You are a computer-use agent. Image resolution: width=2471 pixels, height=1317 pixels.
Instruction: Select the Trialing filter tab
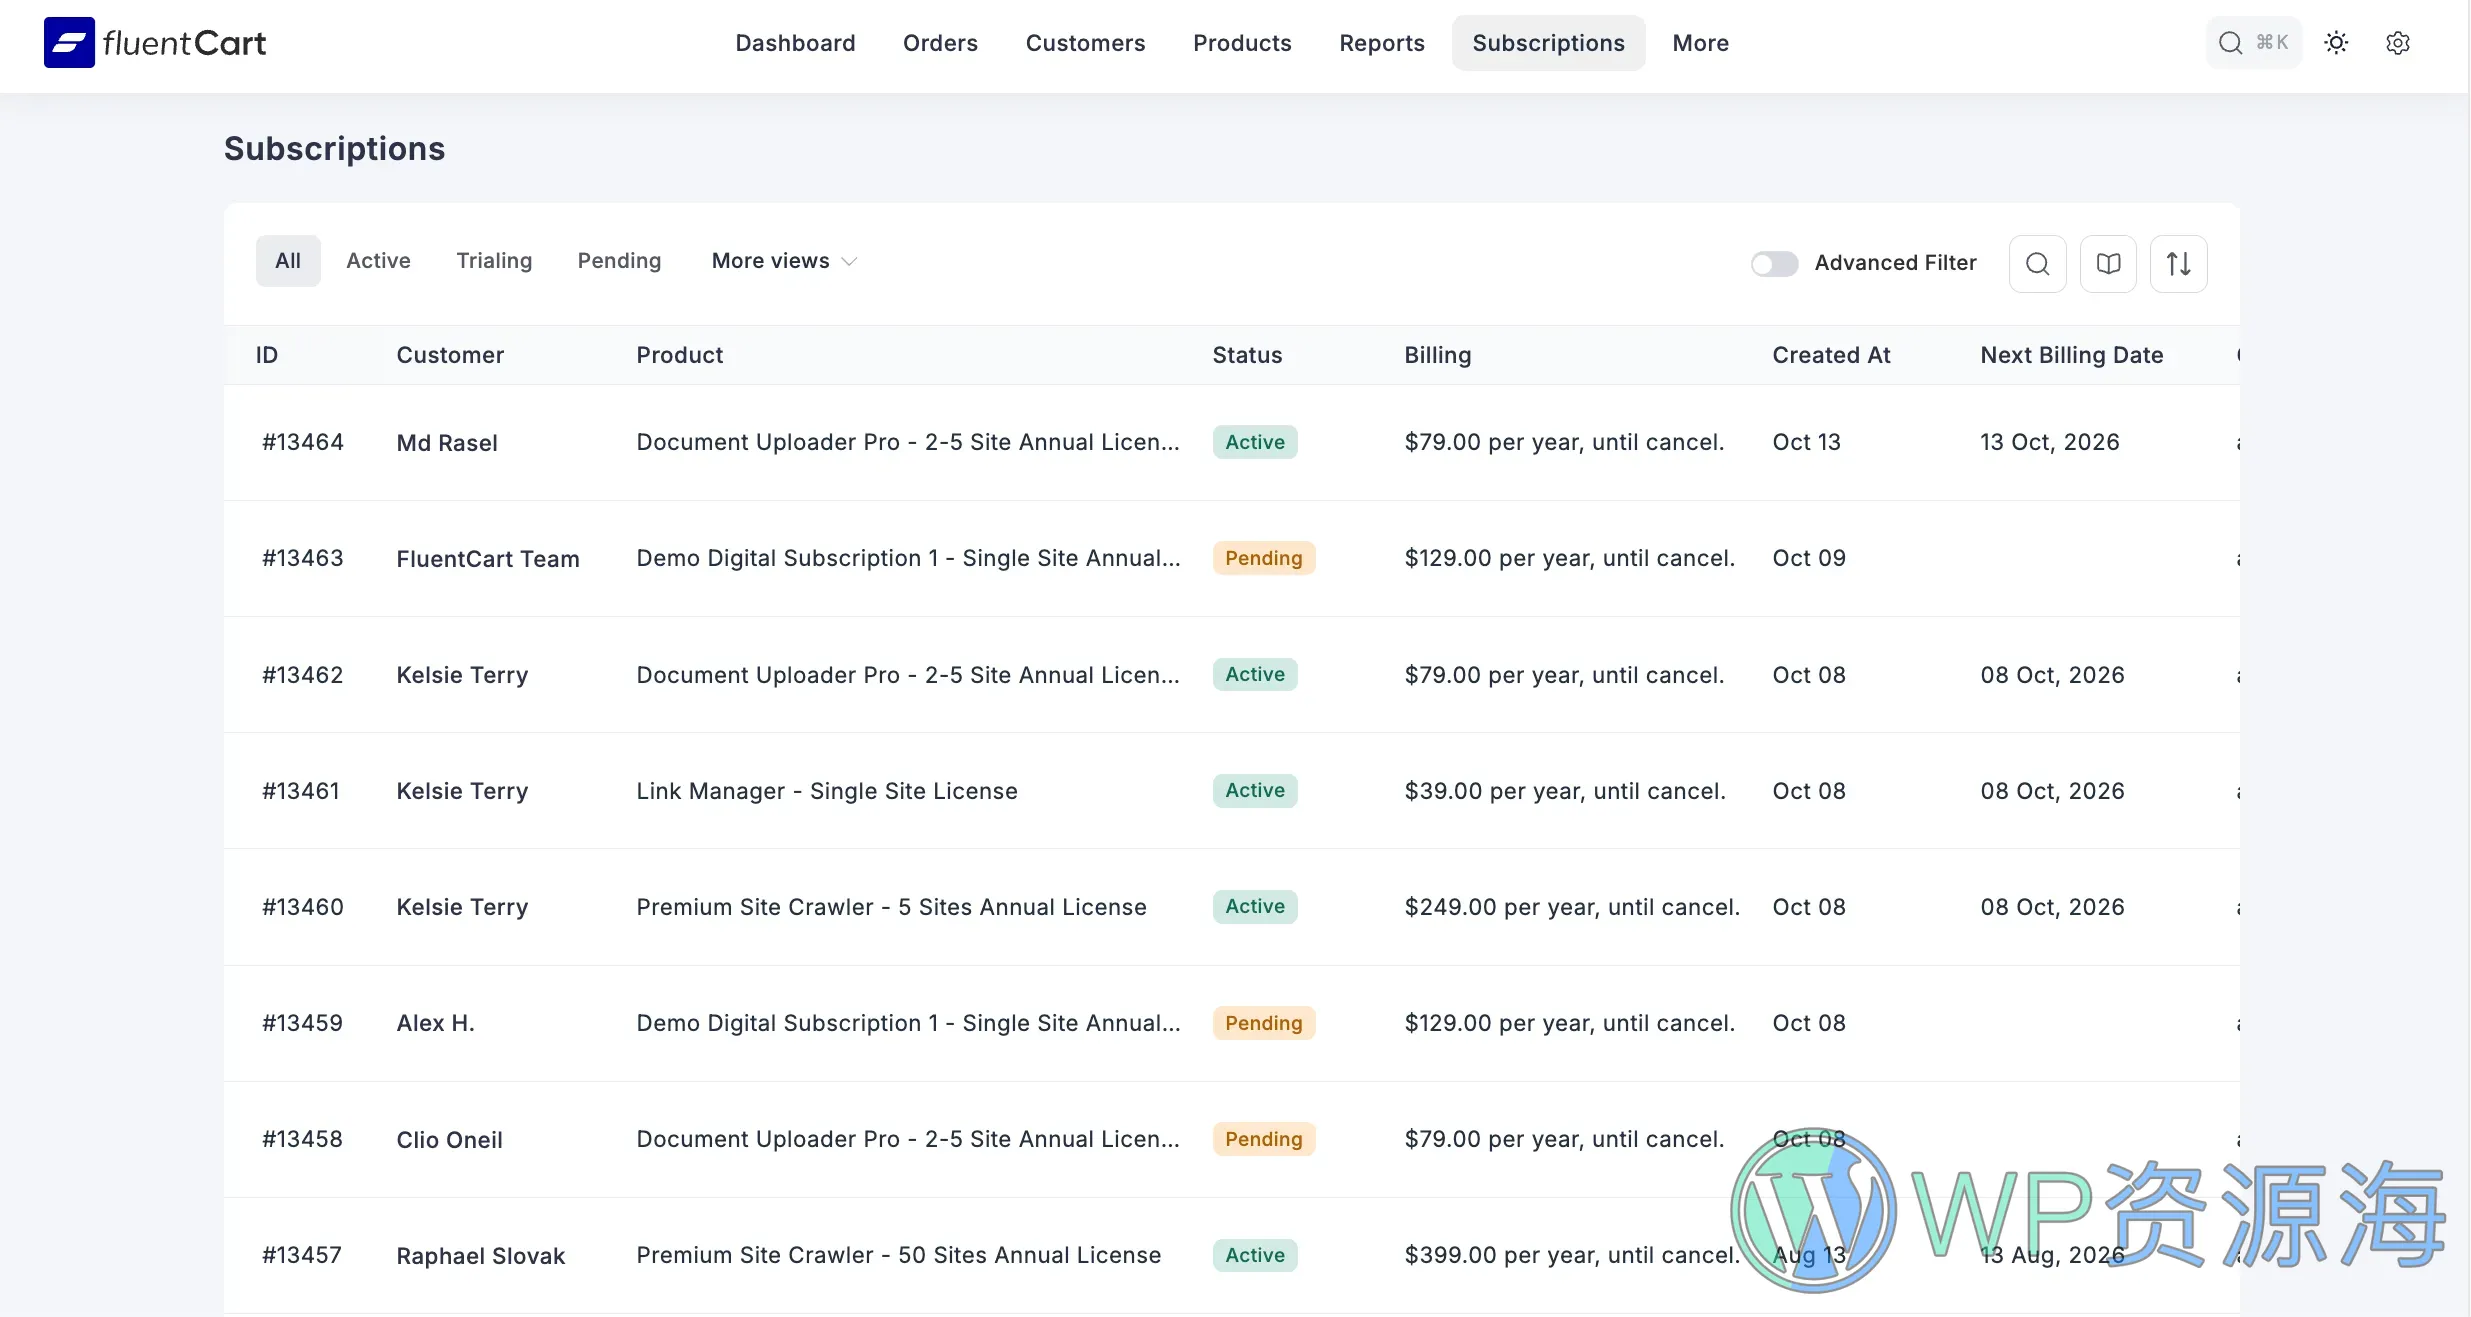tap(494, 260)
